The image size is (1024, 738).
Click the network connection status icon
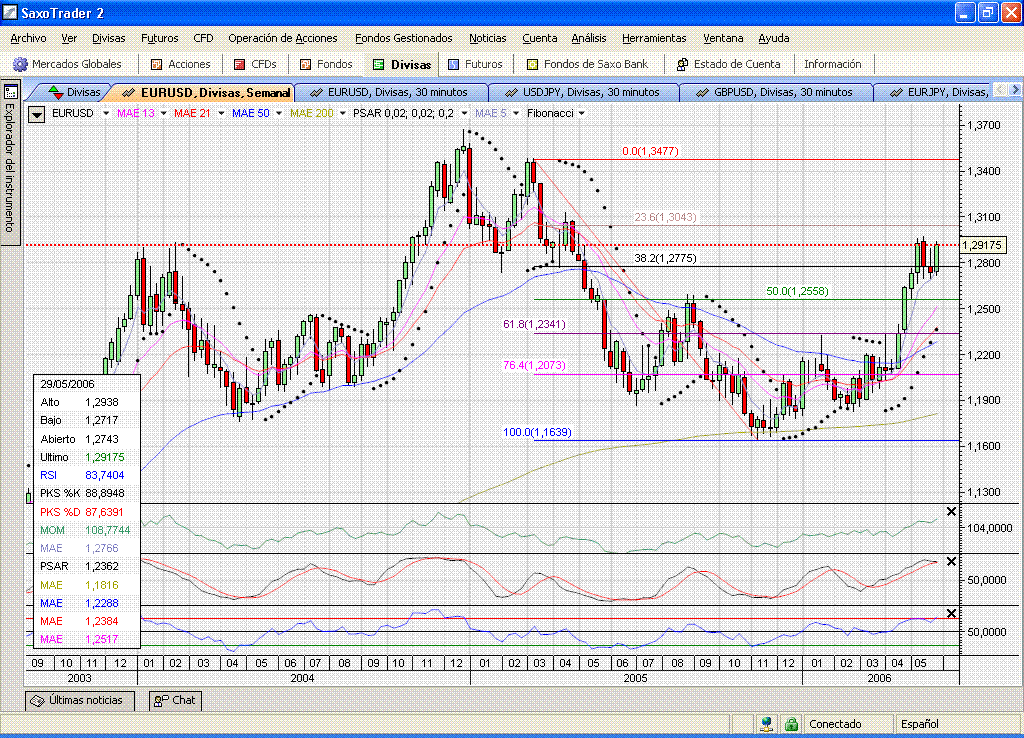click(x=767, y=724)
